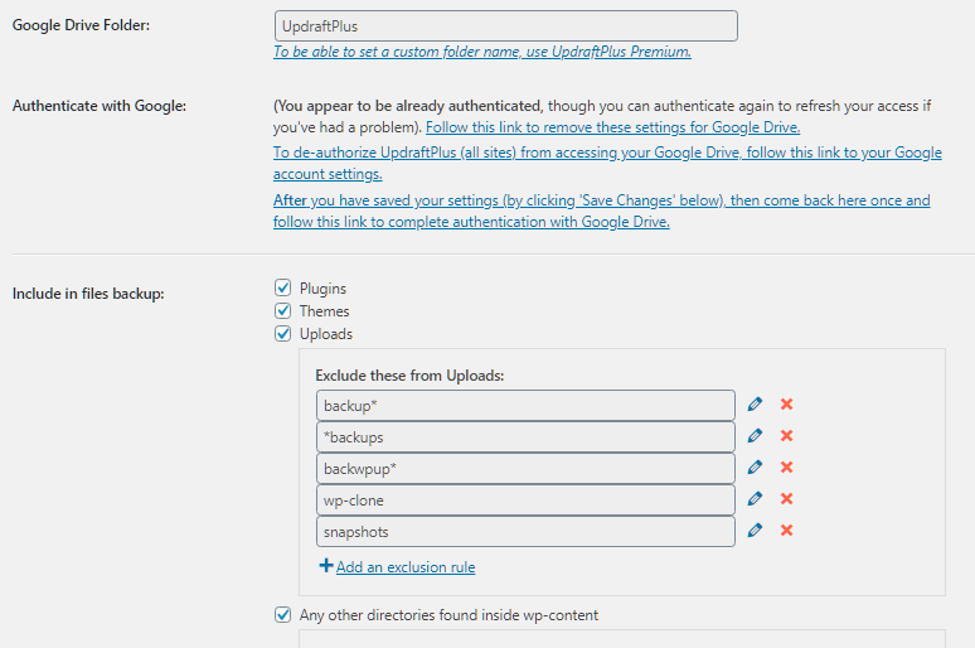
Task: Delete the backwpup* exclusion rule
Action: coord(787,468)
